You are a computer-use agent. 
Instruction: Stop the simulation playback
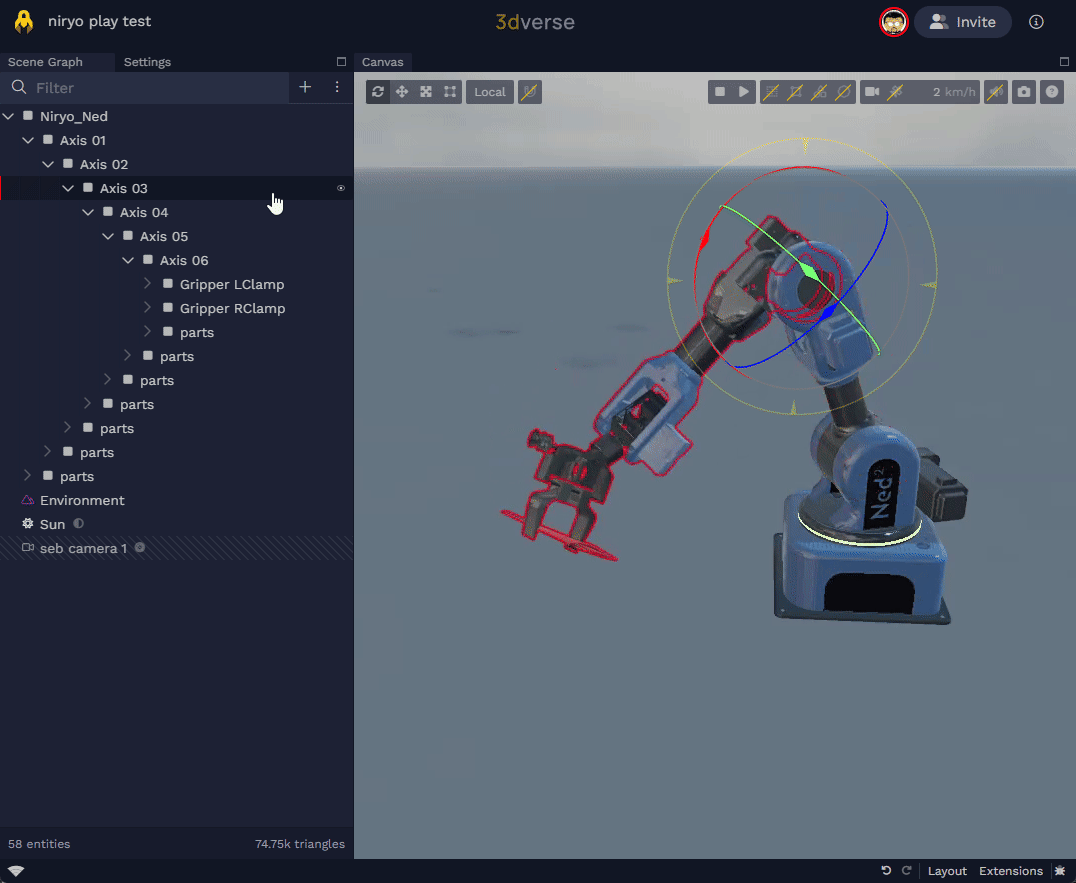[x=719, y=92]
